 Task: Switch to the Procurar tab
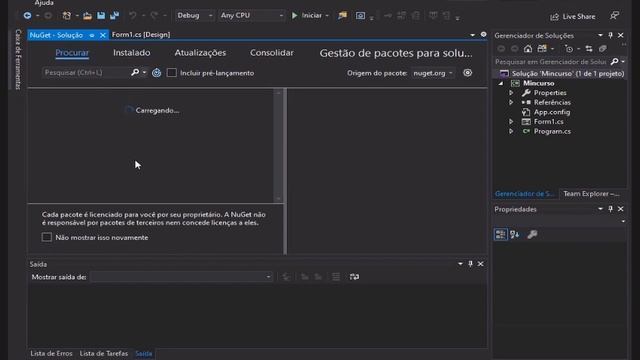click(x=72, y=53)
